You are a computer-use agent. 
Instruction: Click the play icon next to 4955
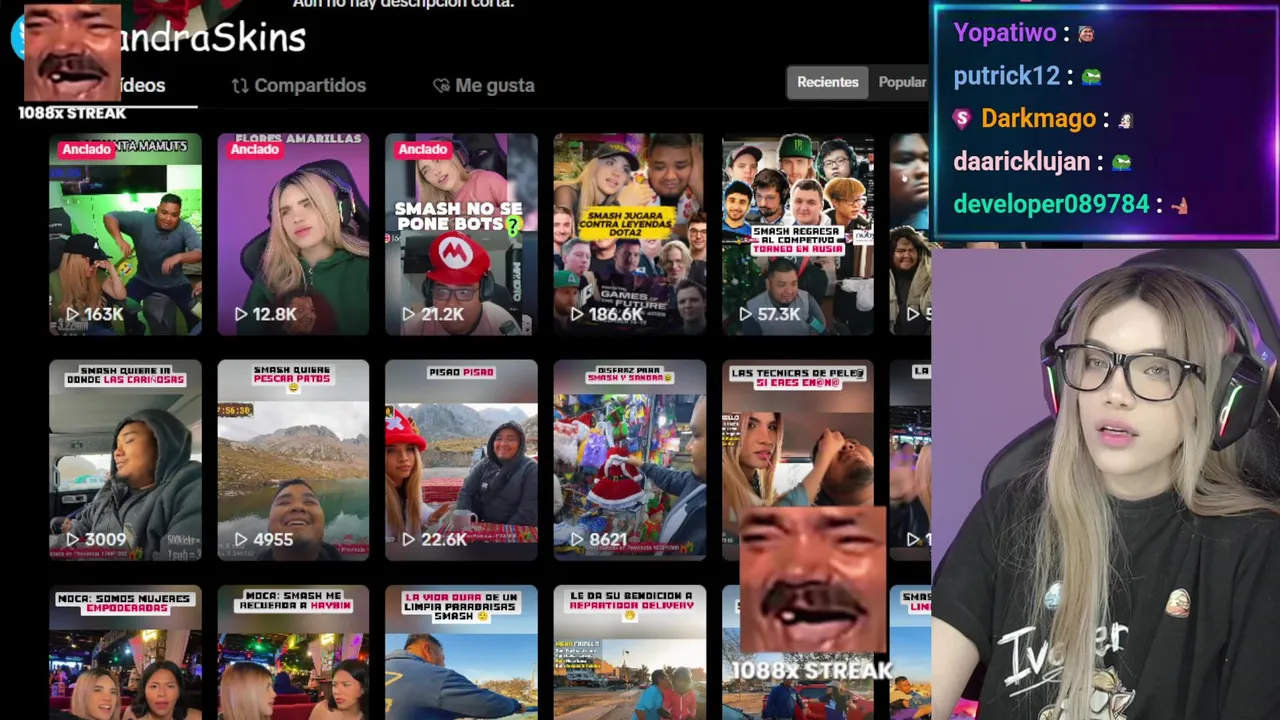pos(240,540)
